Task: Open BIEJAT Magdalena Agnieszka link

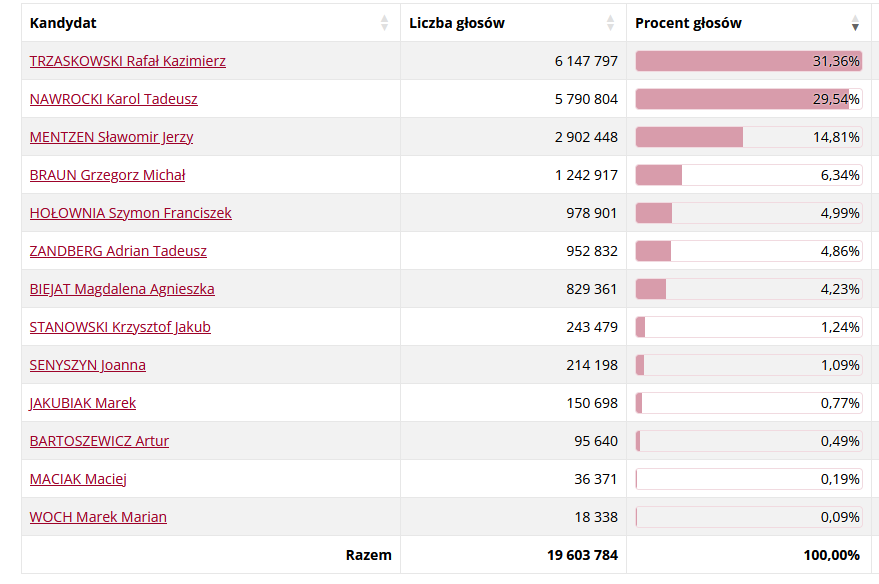Action: tap(122, 289)
